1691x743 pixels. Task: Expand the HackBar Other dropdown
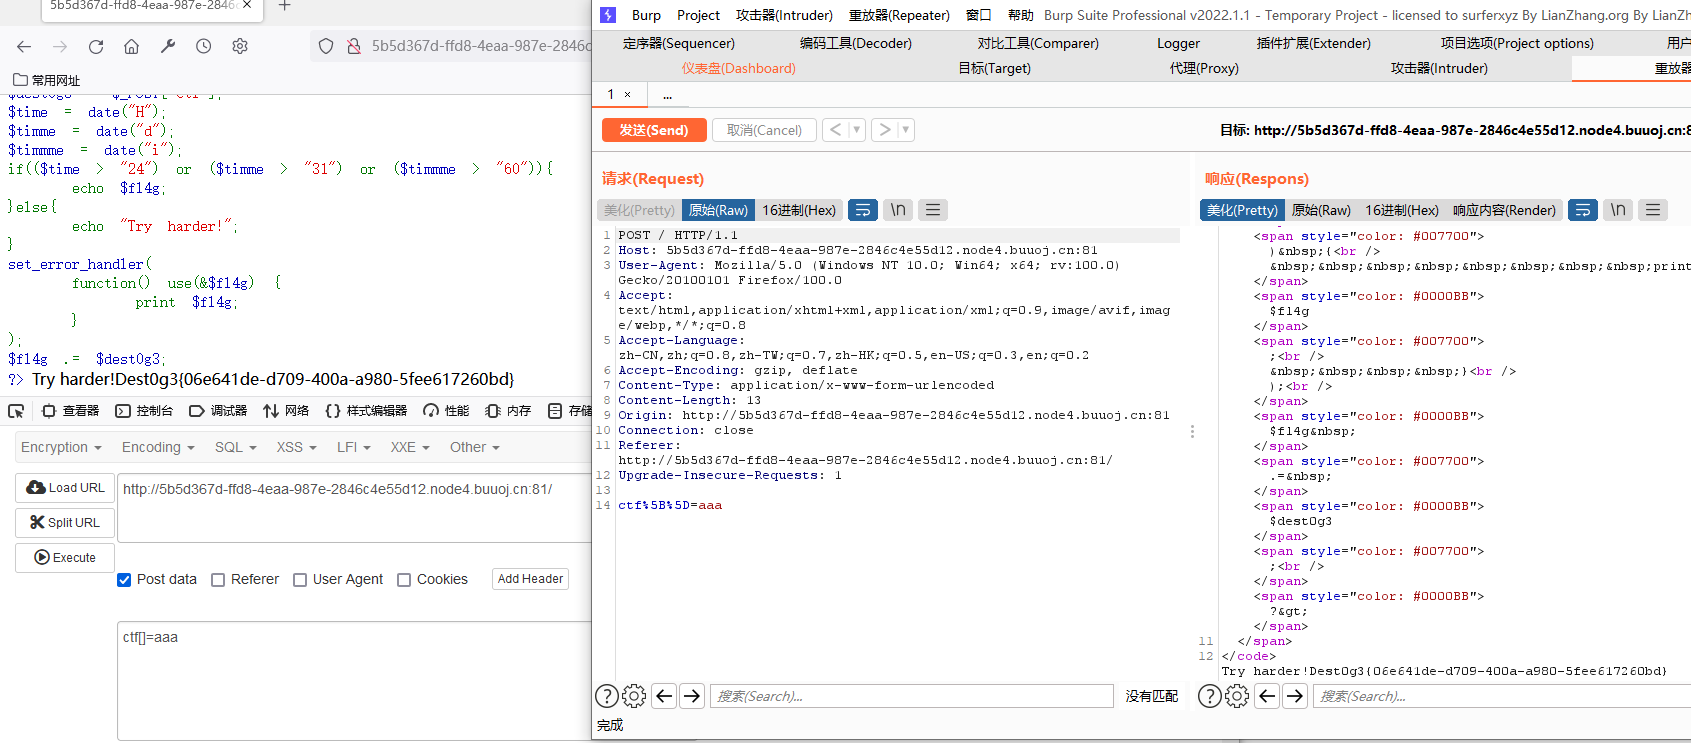(x=475, y=447)
